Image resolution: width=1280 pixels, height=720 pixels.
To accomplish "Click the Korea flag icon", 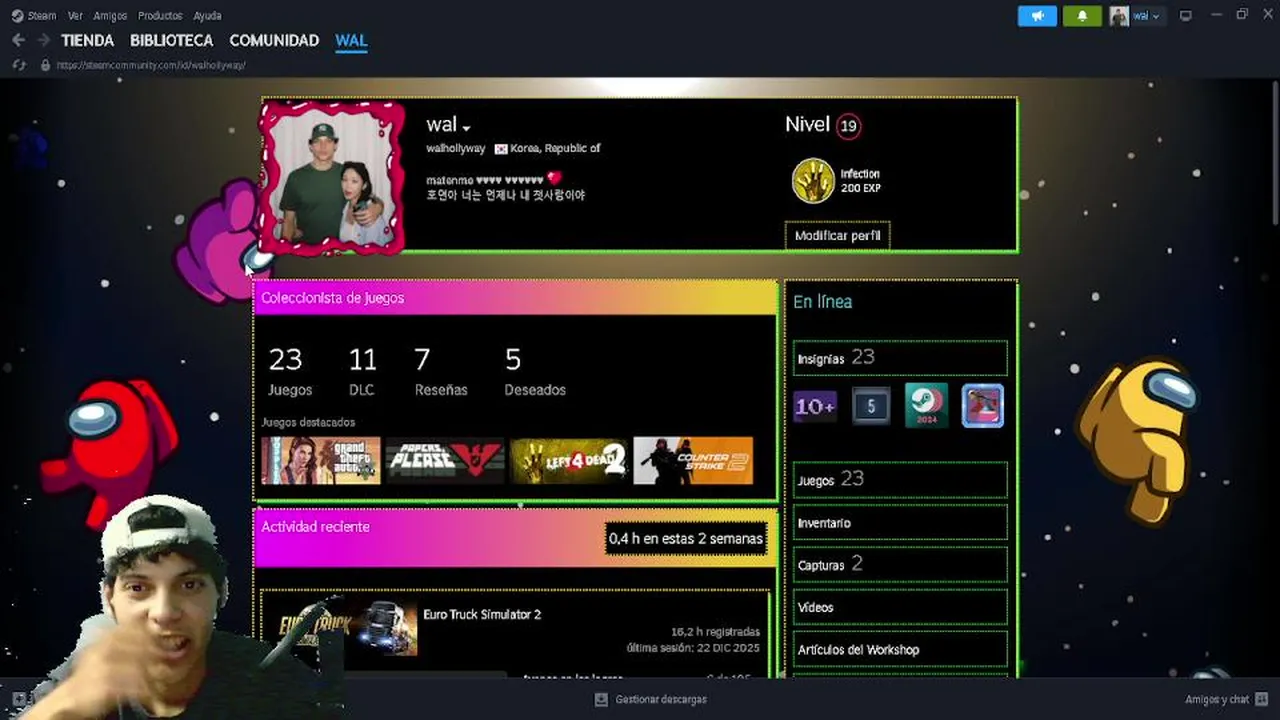I will pyautogui.click(x=500, y=149).
